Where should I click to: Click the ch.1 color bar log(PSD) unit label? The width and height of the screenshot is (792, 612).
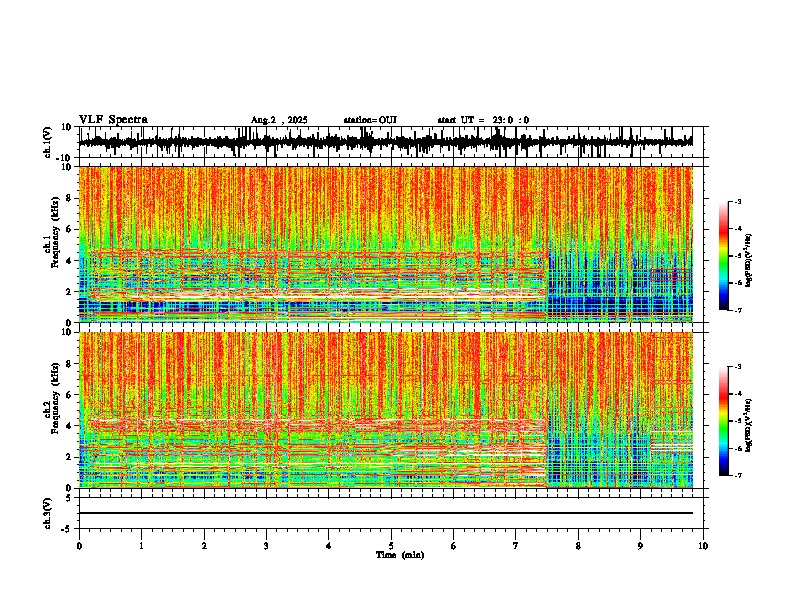[749, 261]
